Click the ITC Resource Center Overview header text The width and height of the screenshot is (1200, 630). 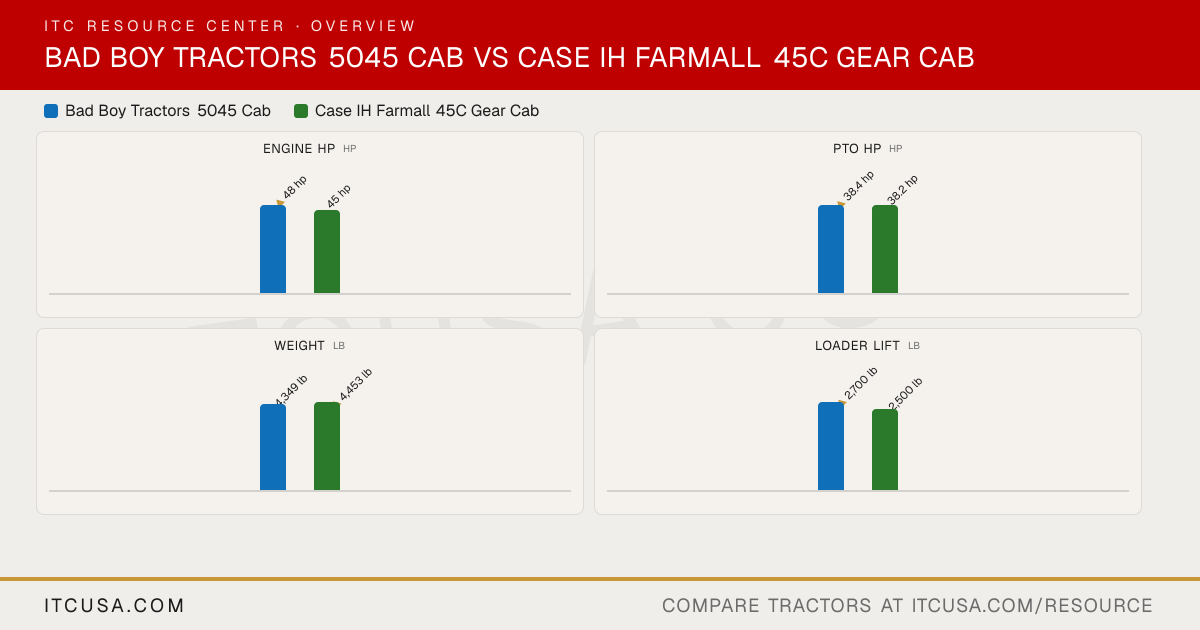click(x=230, y=26)
